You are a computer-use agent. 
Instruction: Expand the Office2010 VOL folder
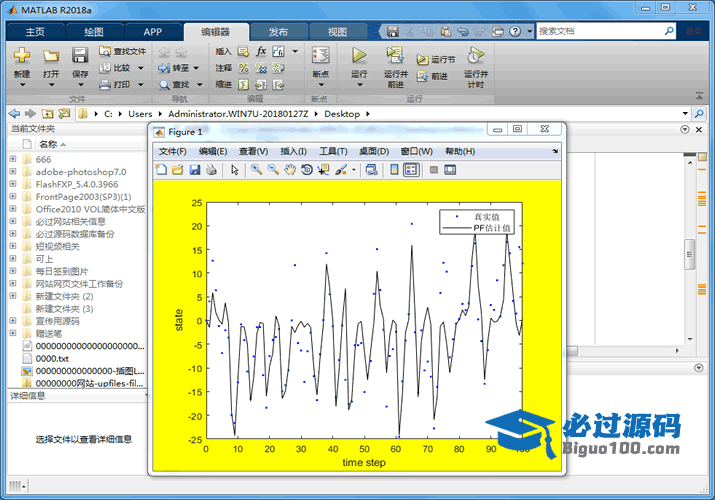[x=13, y=209]
